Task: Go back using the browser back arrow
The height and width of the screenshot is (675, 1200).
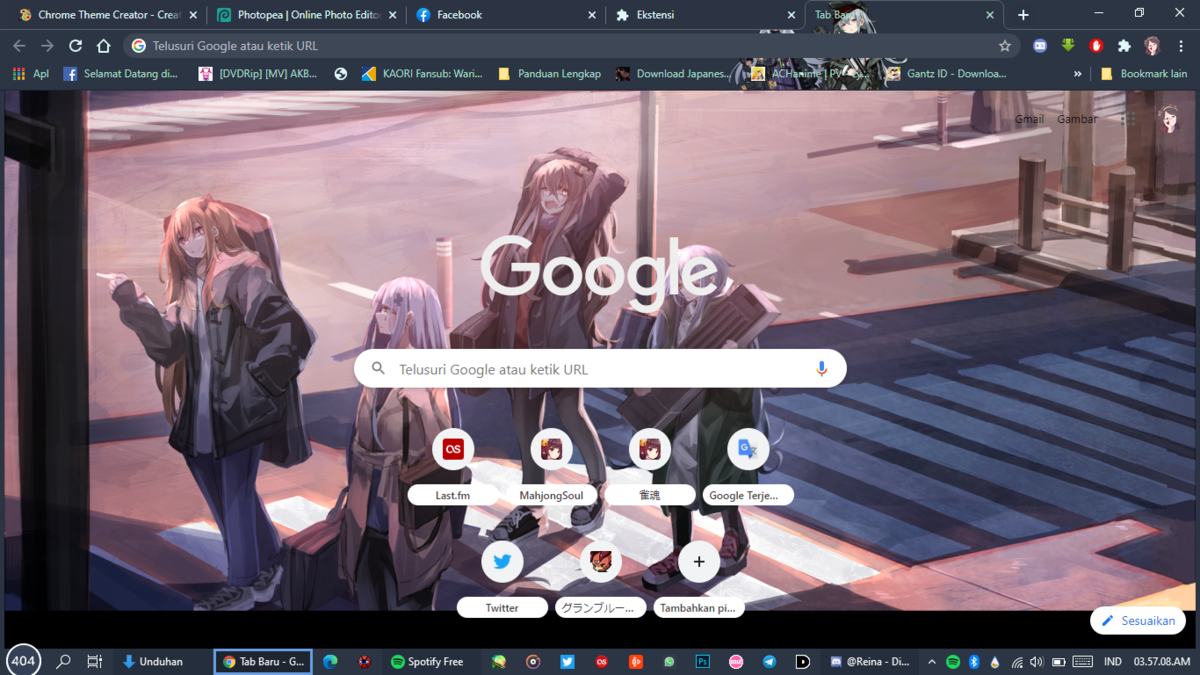Action: point(19,46)
